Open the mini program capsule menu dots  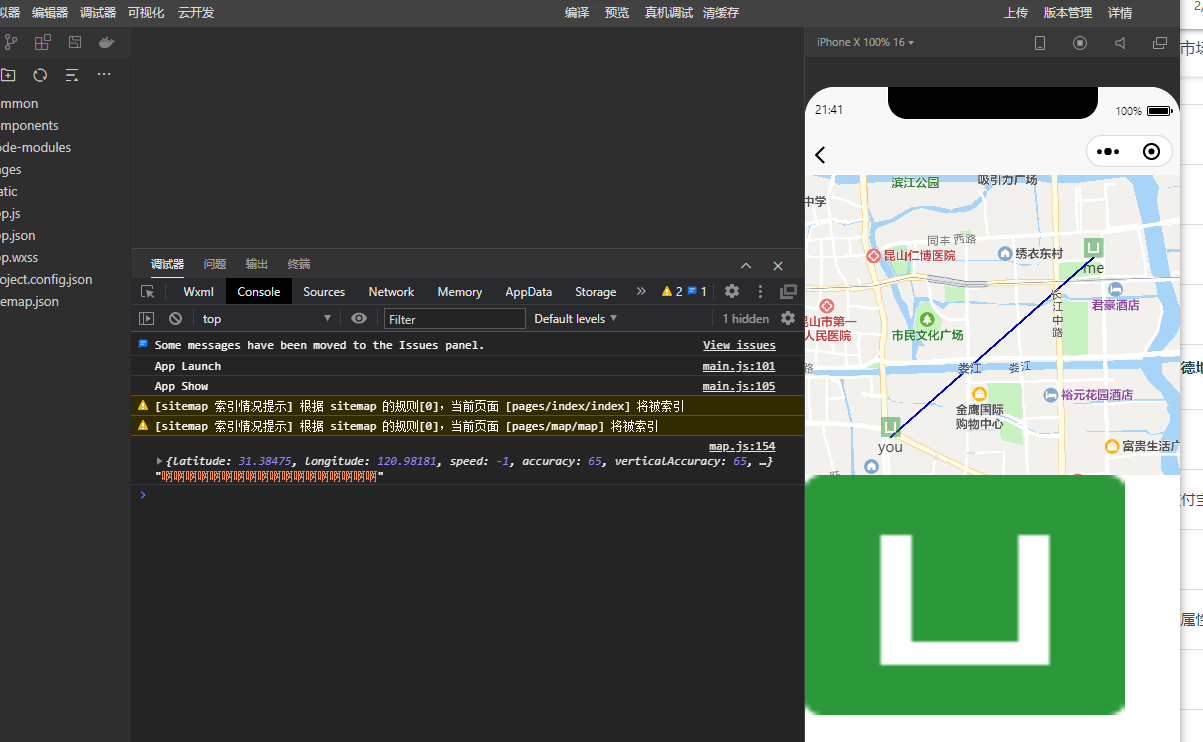point(1108,152)
